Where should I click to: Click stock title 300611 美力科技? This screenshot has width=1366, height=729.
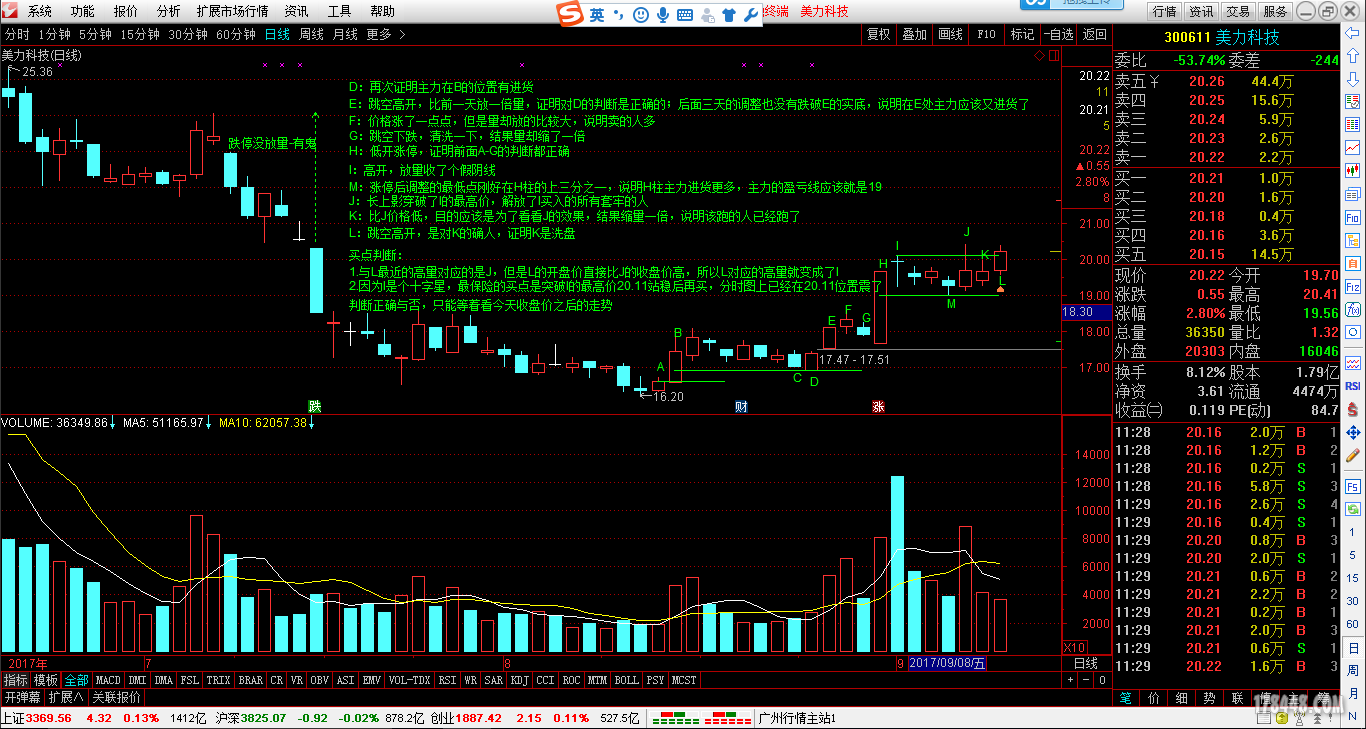point(1222,37)
